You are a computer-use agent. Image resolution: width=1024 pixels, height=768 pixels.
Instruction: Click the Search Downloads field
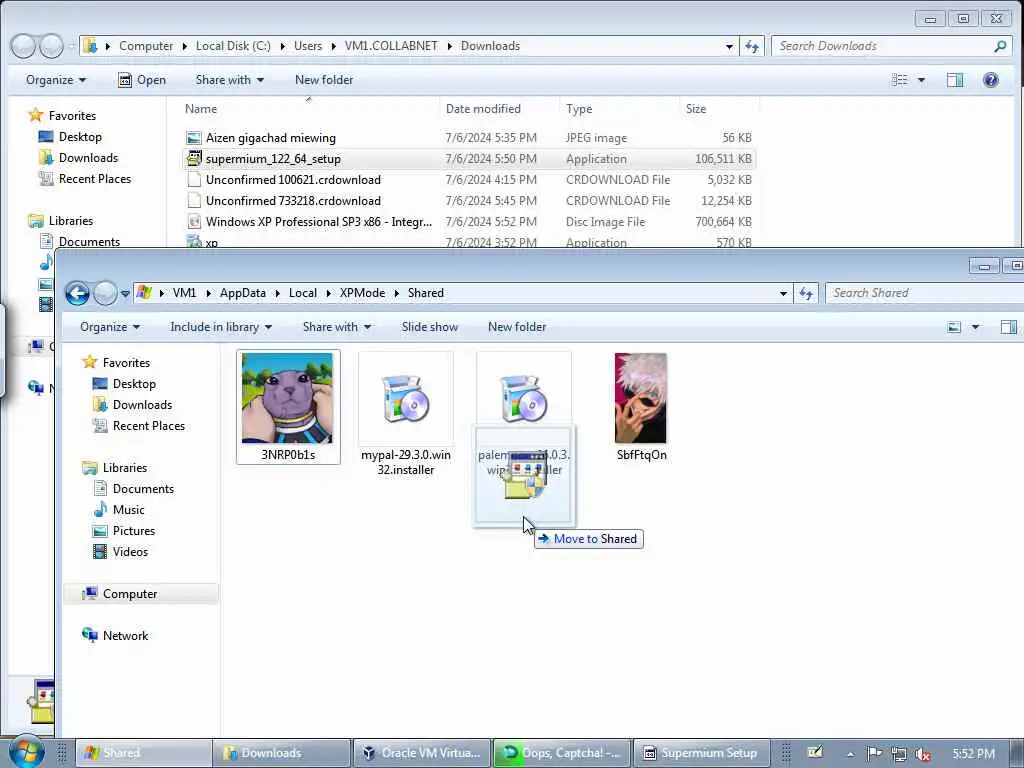click(891, 46)
